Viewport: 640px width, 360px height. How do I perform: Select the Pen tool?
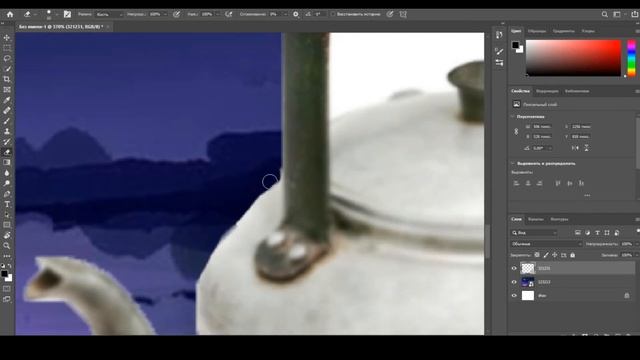point(7,194)
